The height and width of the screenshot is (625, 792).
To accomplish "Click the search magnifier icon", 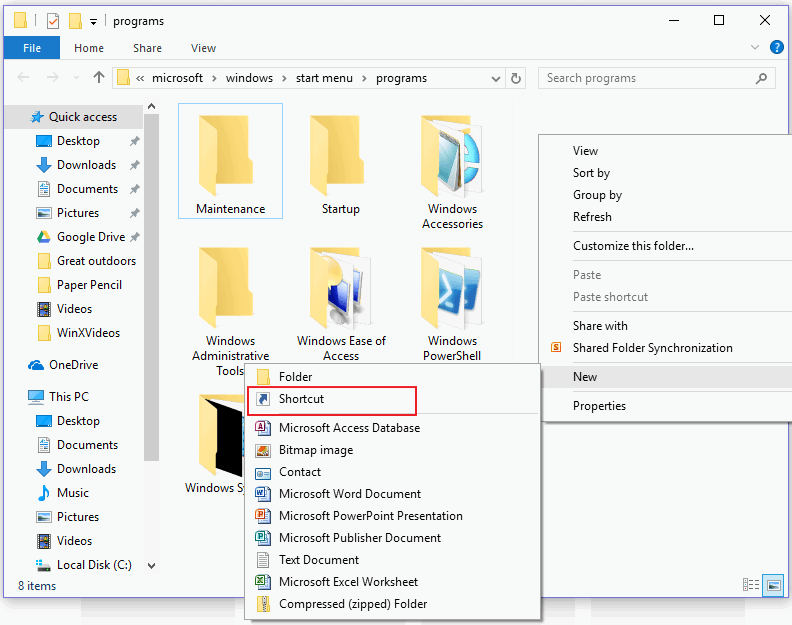I will pos(761,78).
